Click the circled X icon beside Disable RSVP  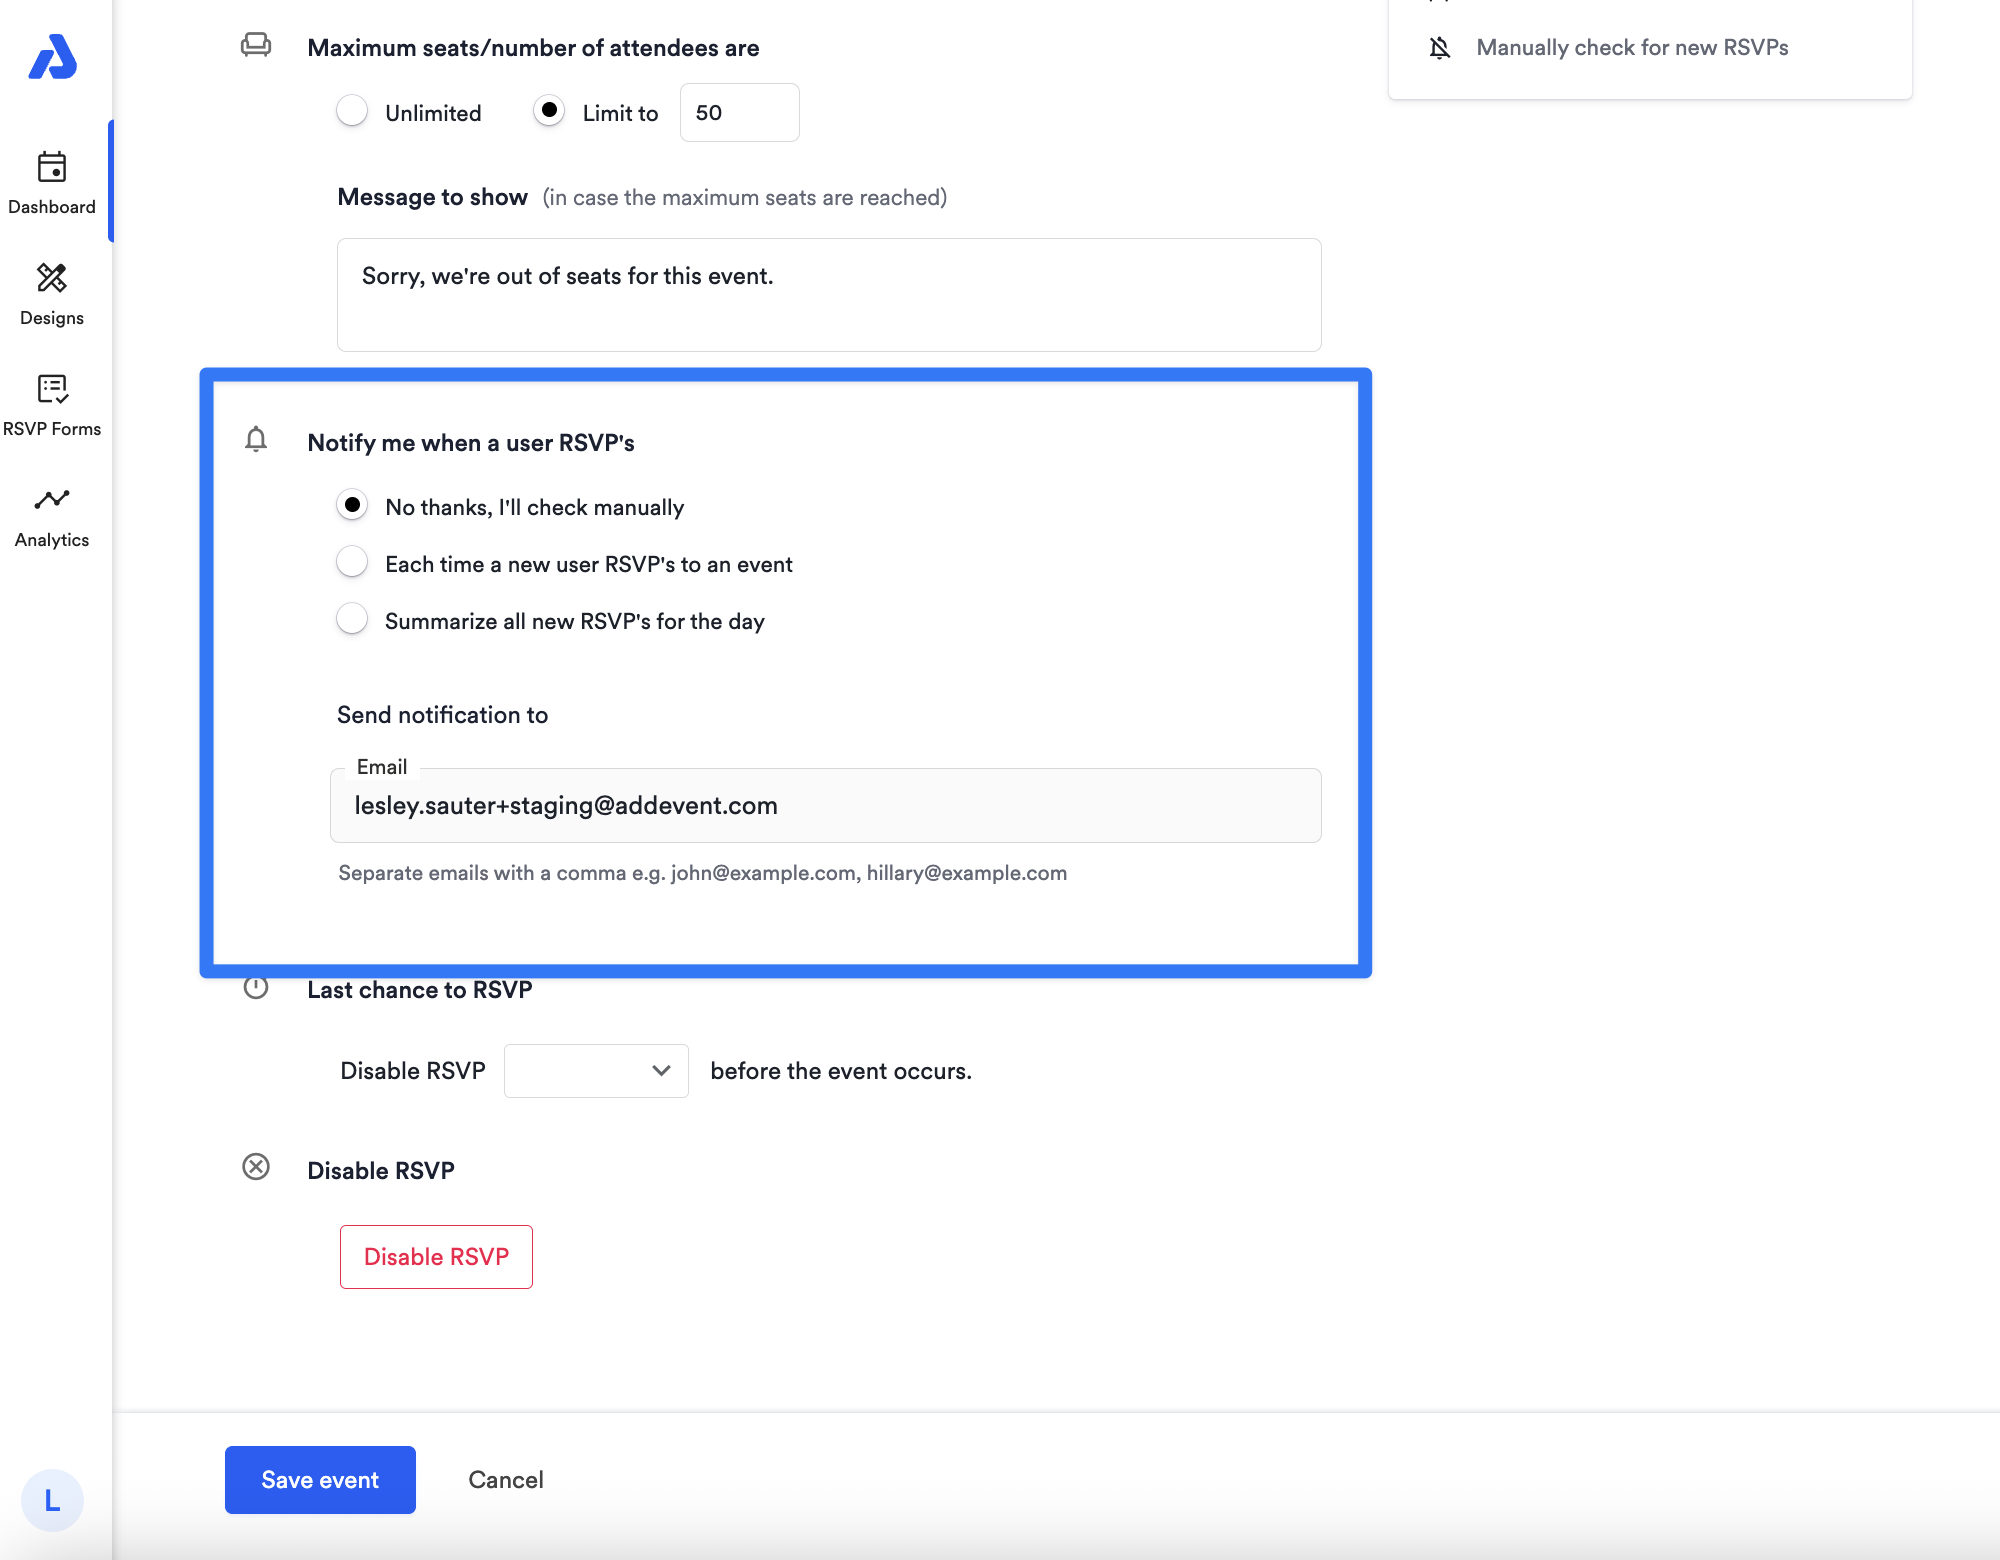[x=256, y=1167]
